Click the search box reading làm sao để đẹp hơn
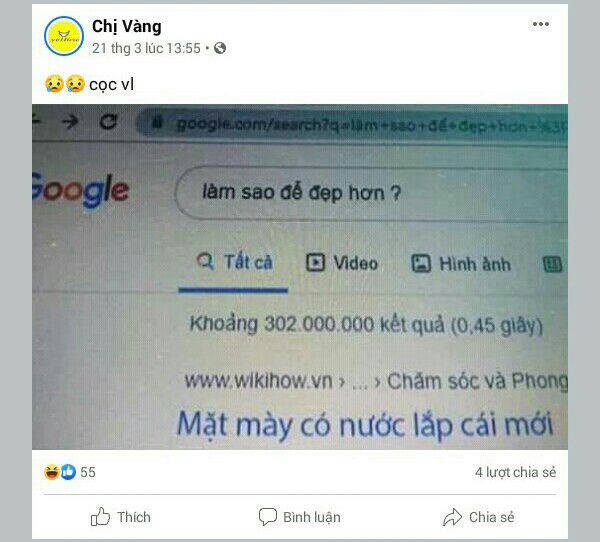The height and width of the screenshot is (542, 600). click(371, 193)
